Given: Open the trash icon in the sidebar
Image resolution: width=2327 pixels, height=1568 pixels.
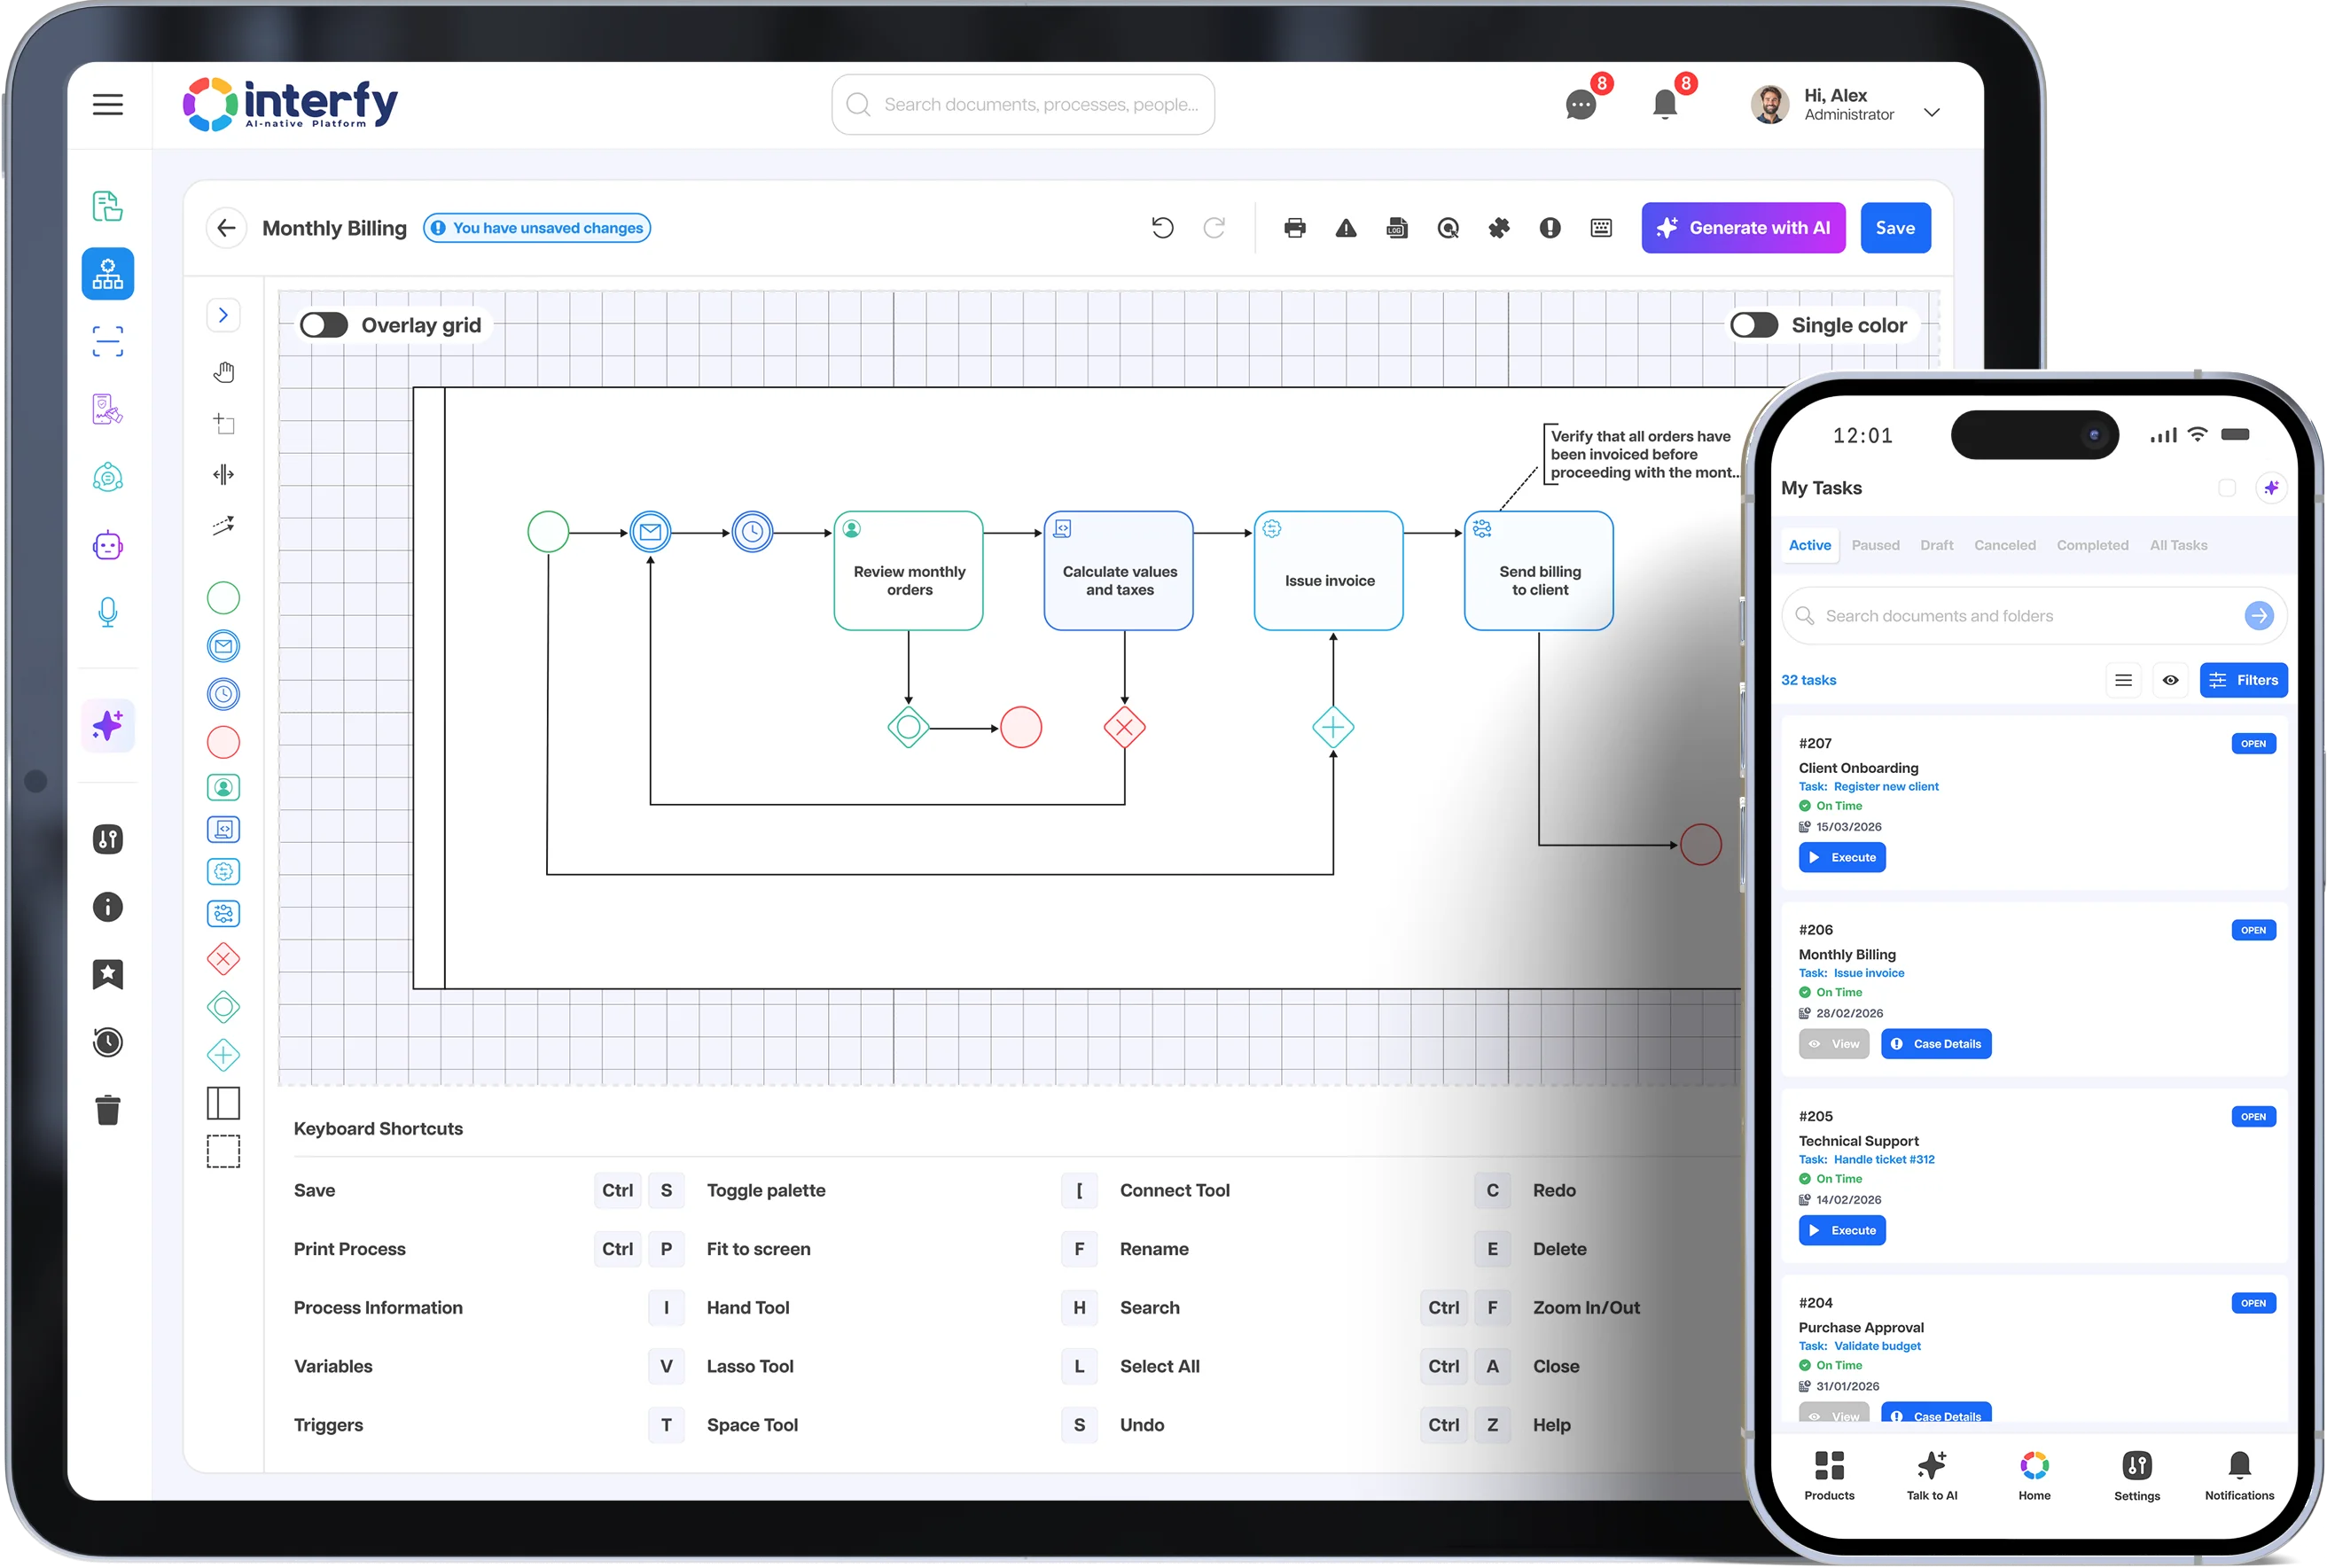Looking at the screenshot, I should coord(108,1110).
